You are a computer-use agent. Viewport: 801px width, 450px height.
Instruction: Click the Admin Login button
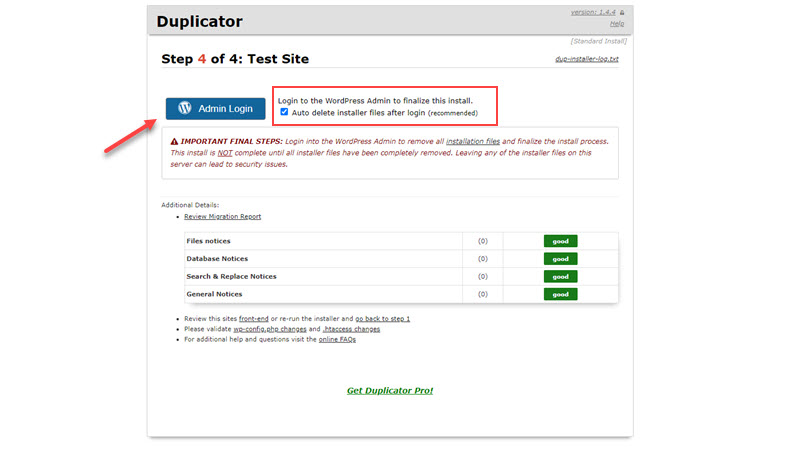215,109
